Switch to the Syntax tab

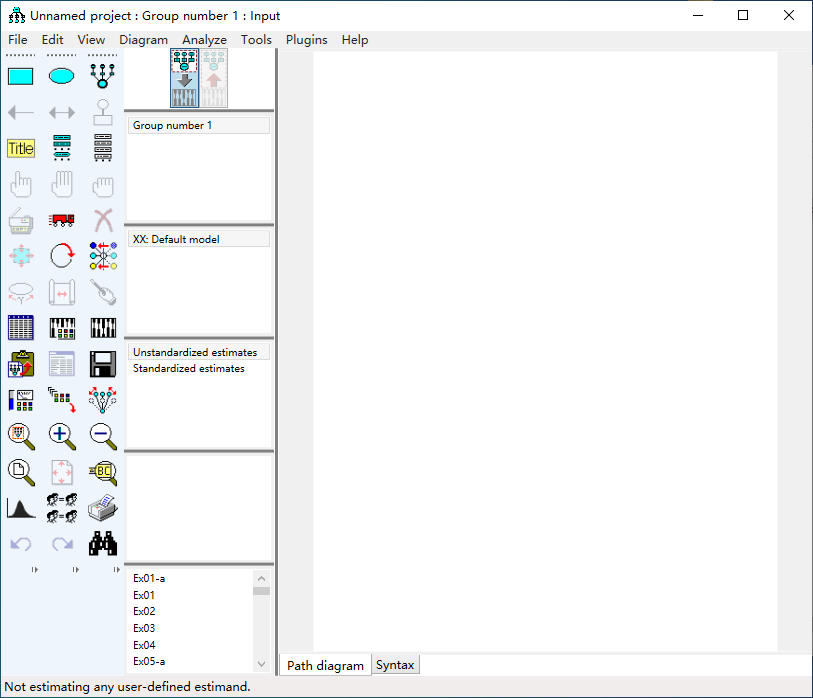pyautogui.click(x=395, y=665)
